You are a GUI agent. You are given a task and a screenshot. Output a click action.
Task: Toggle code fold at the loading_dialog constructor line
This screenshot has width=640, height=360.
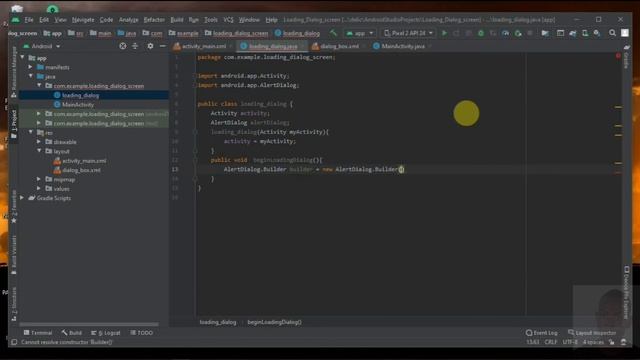coord(195,132)
